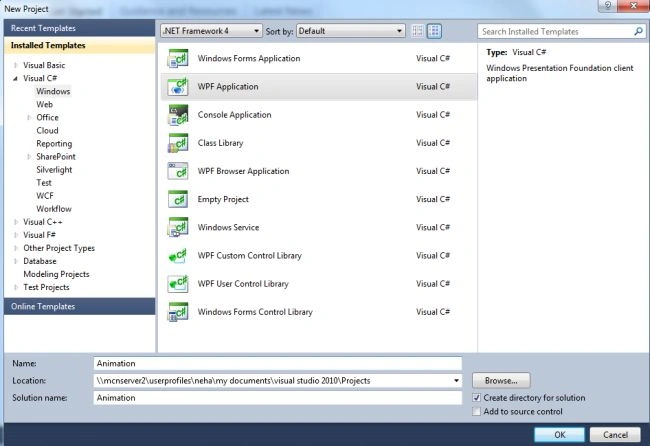Screen dimensions: 650x446
Task: Expand the Visual C++ tree node
Action: [x=16, y=222]
